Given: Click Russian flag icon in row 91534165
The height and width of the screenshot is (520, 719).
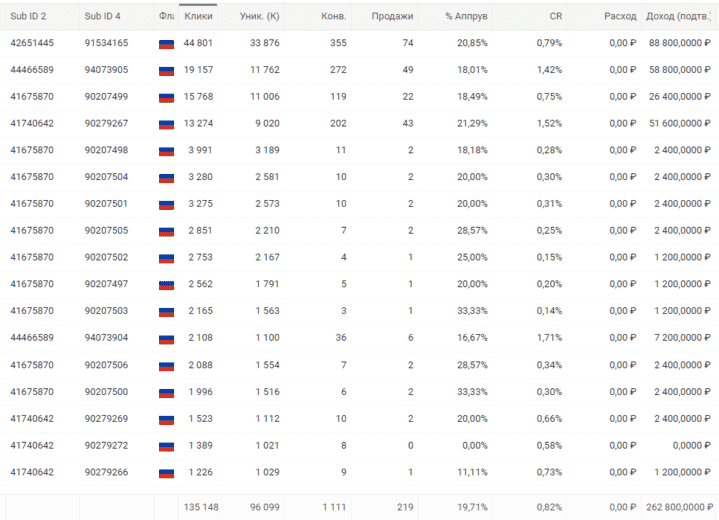Looking at the screenshot, I should point(166,44).
